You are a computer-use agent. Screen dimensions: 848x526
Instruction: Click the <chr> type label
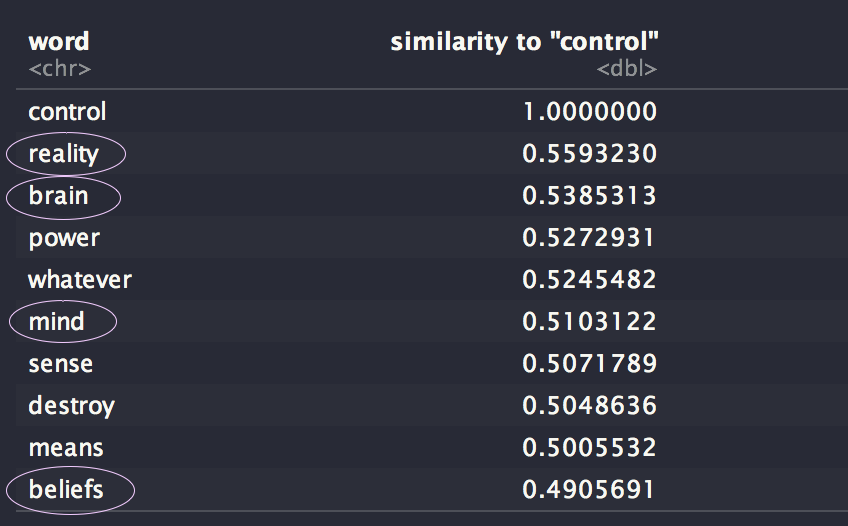[60, 69]
